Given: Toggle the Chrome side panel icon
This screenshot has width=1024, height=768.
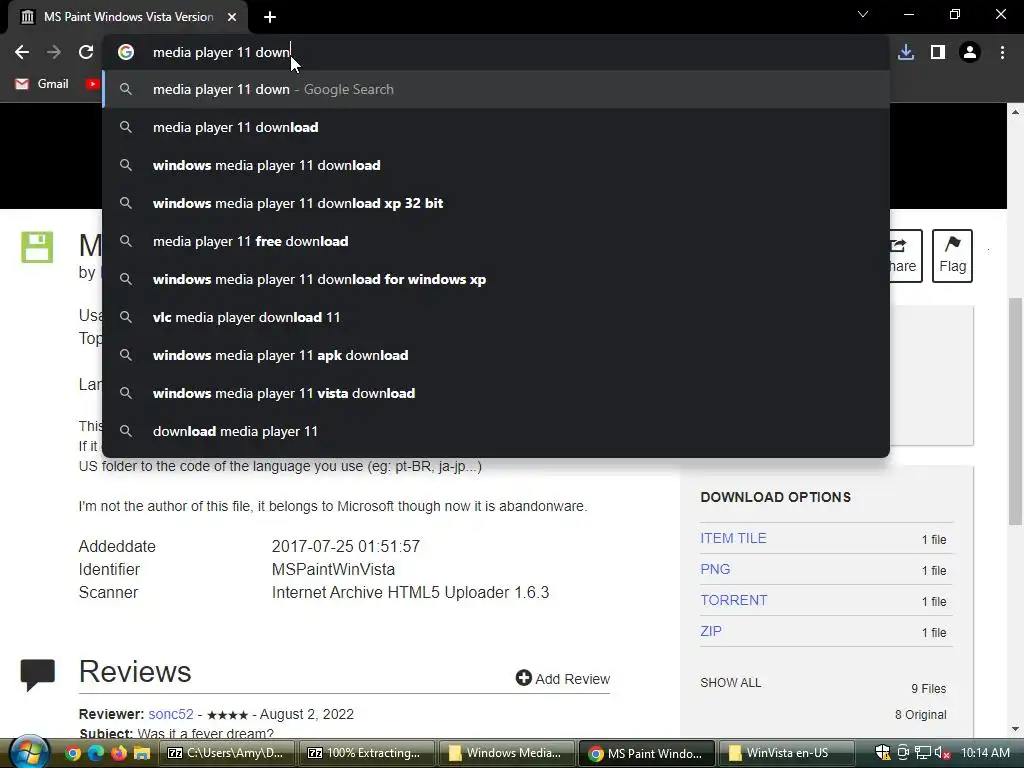Looking at the screenshot, I should pos(938,52).
